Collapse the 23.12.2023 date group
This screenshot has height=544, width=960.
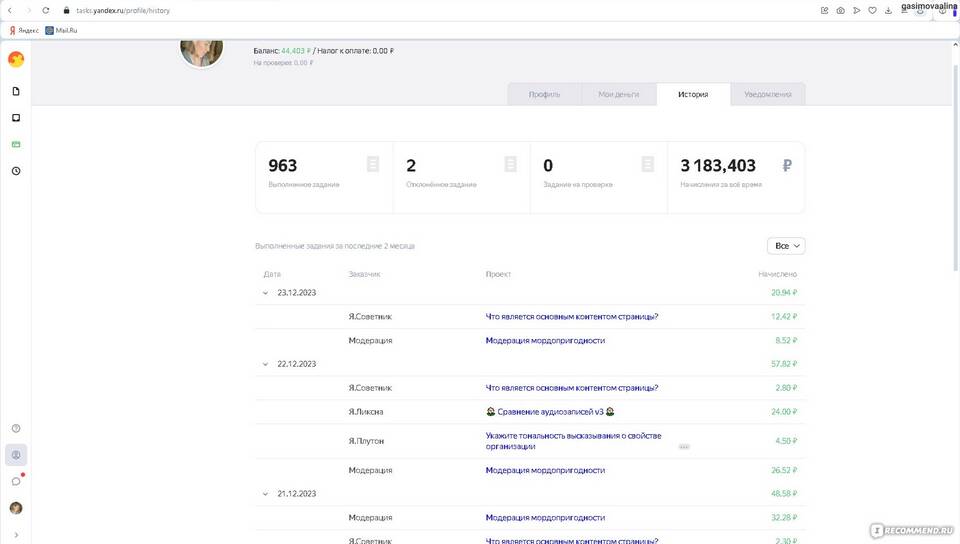[265, 293]
